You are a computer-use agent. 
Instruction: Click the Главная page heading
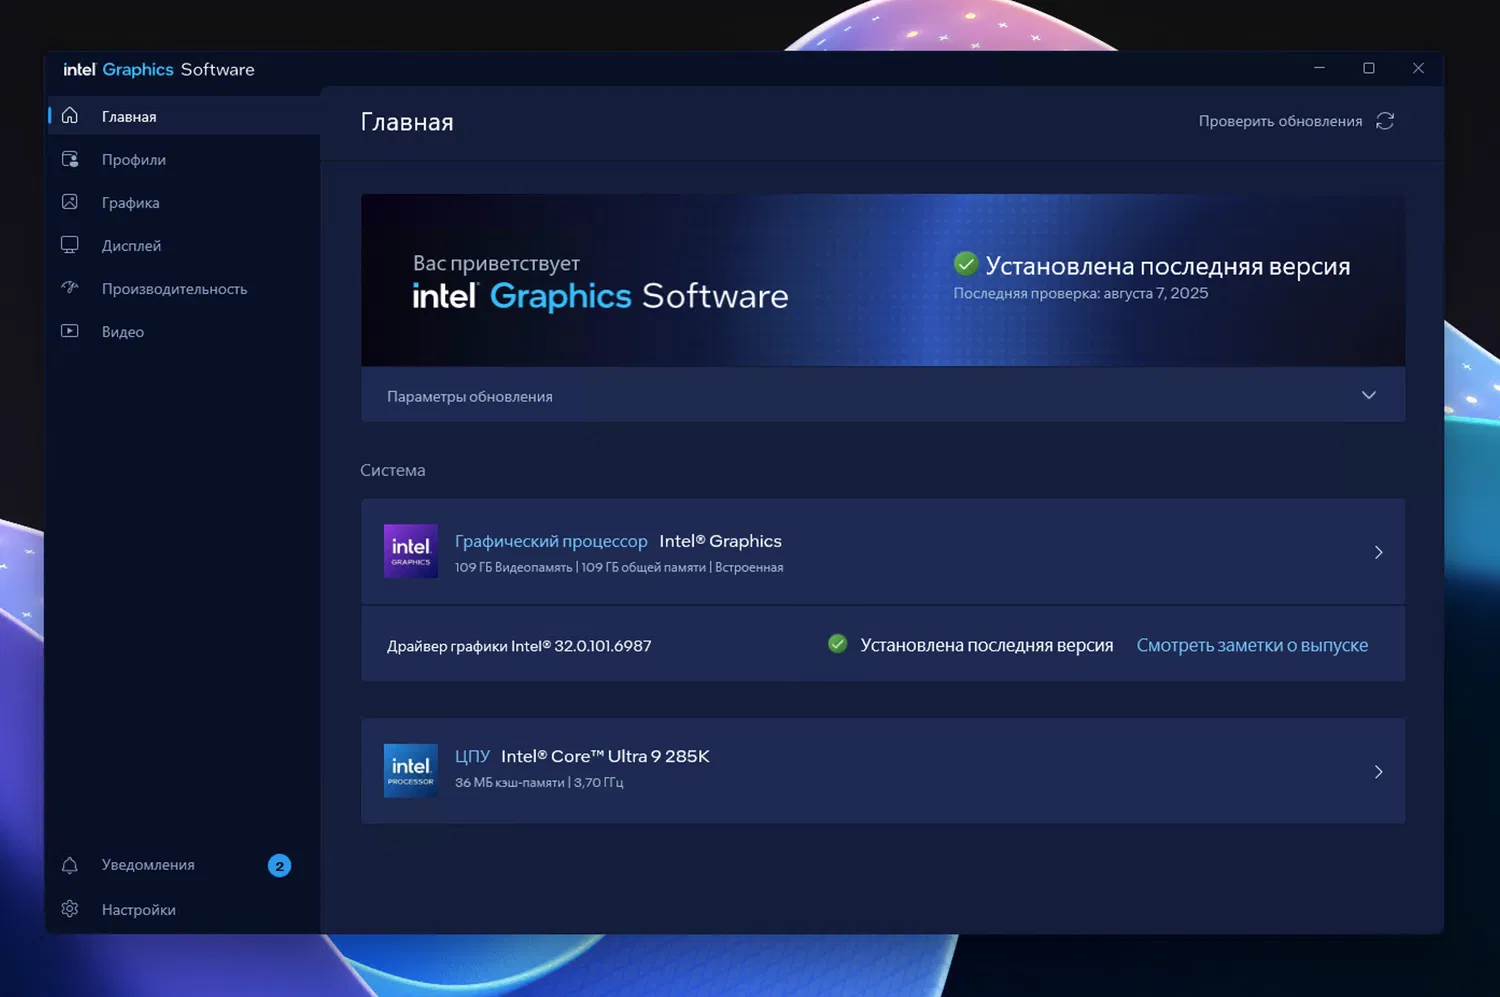[x=407, y=122]
